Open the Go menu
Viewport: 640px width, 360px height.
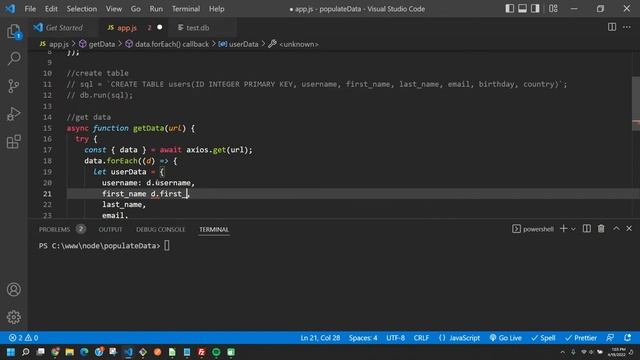136,9
